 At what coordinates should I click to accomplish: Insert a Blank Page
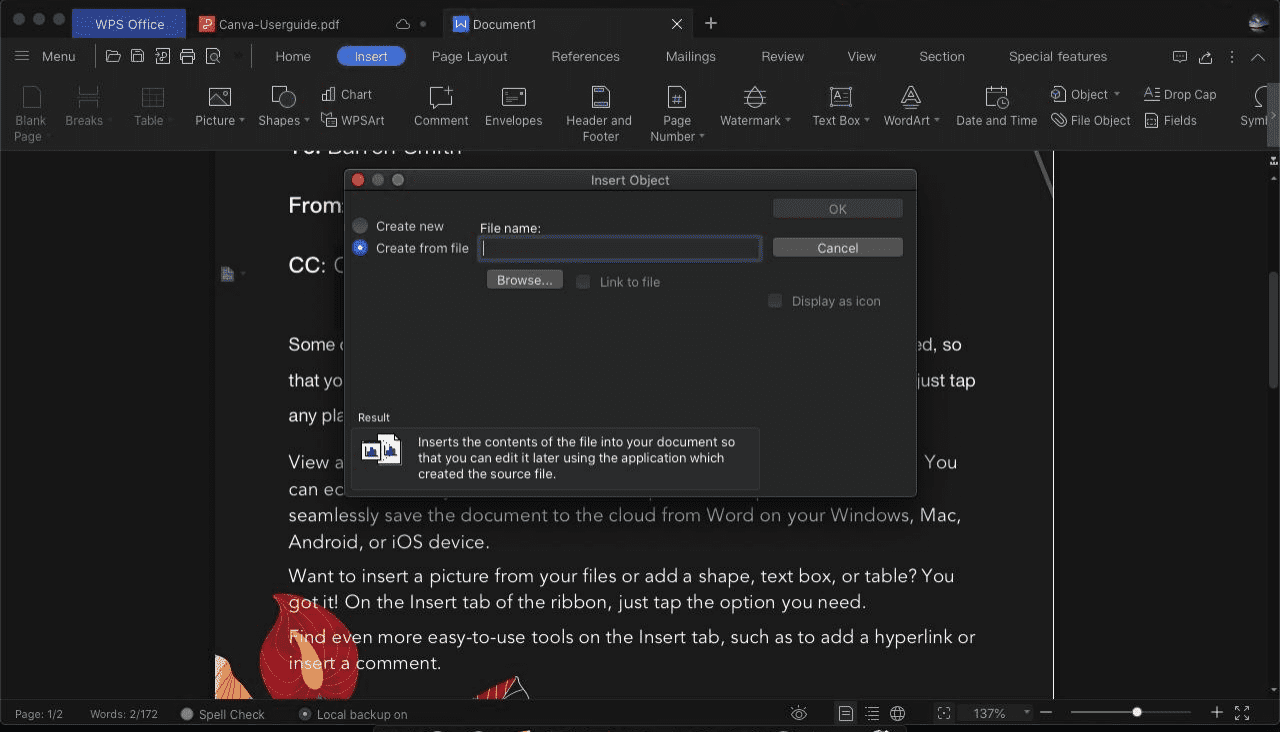pyautogui.click(x=30, y=108)
